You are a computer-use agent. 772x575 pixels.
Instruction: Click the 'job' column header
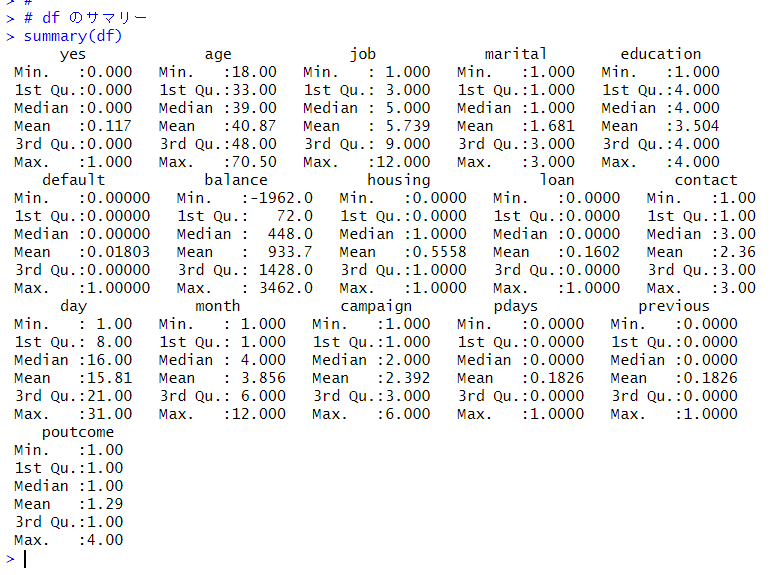point(363,54)
